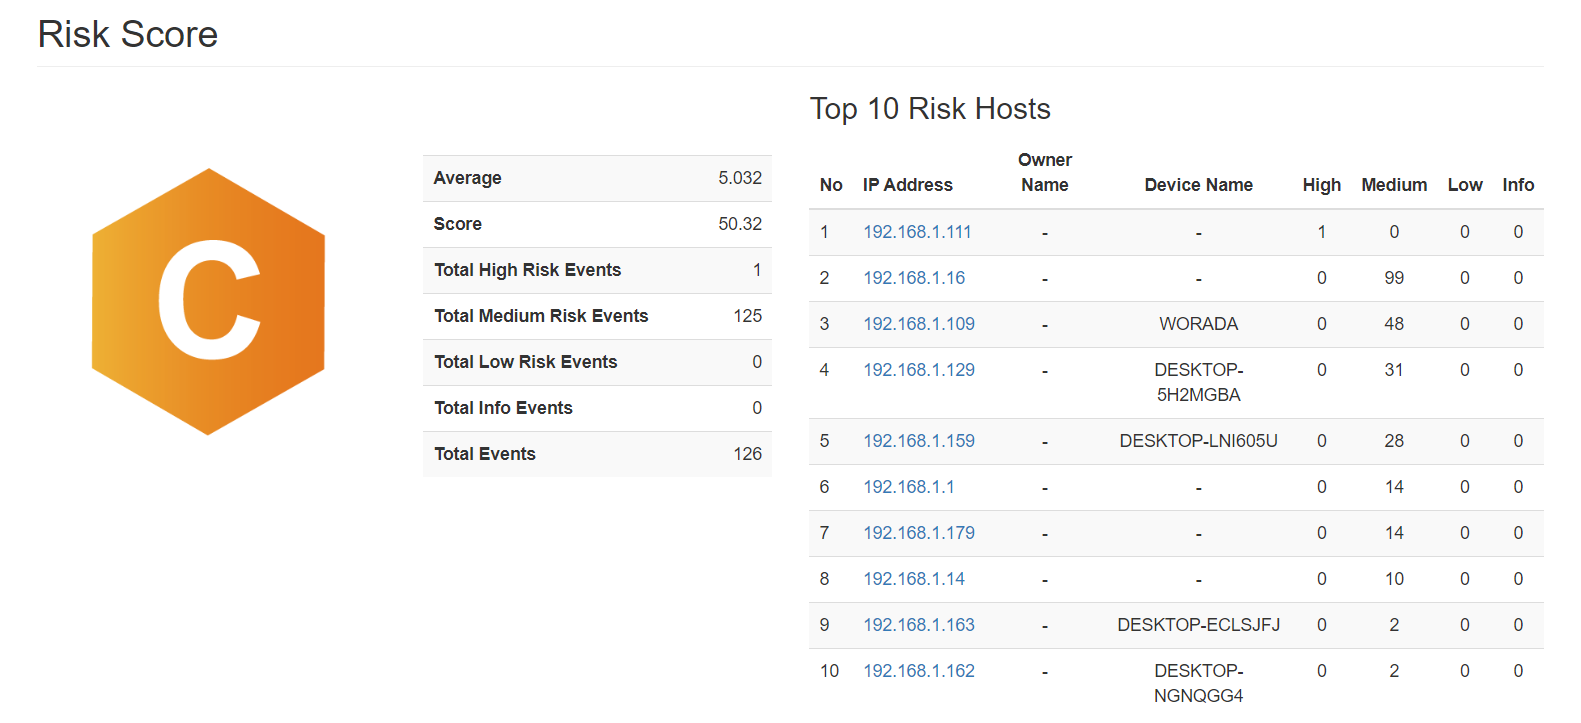1581x723 pixels.
Task: Click the High column header
Action: coord(1321,185)
